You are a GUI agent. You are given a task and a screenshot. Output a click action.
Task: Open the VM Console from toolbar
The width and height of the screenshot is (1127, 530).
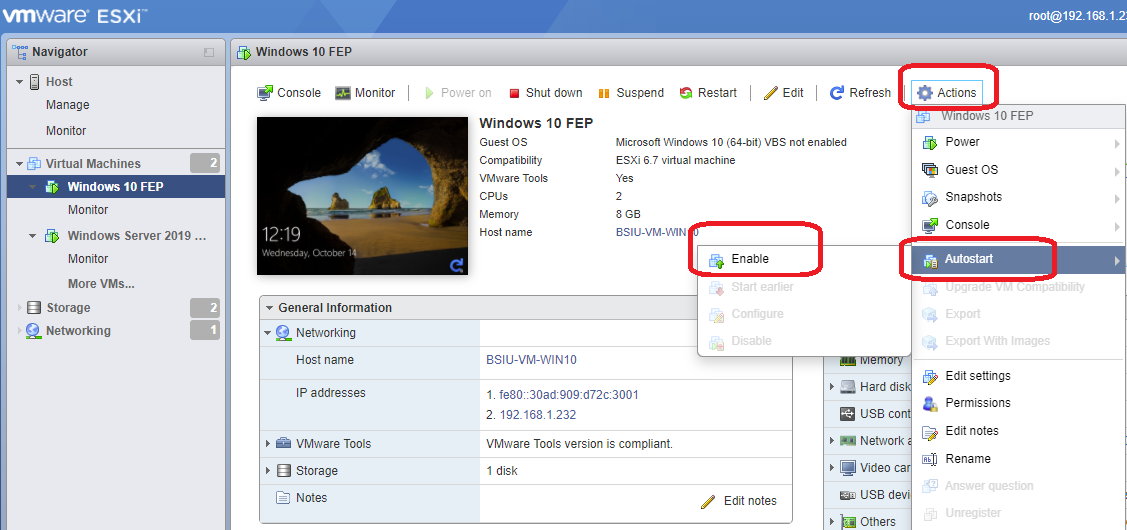click(289, 93)
